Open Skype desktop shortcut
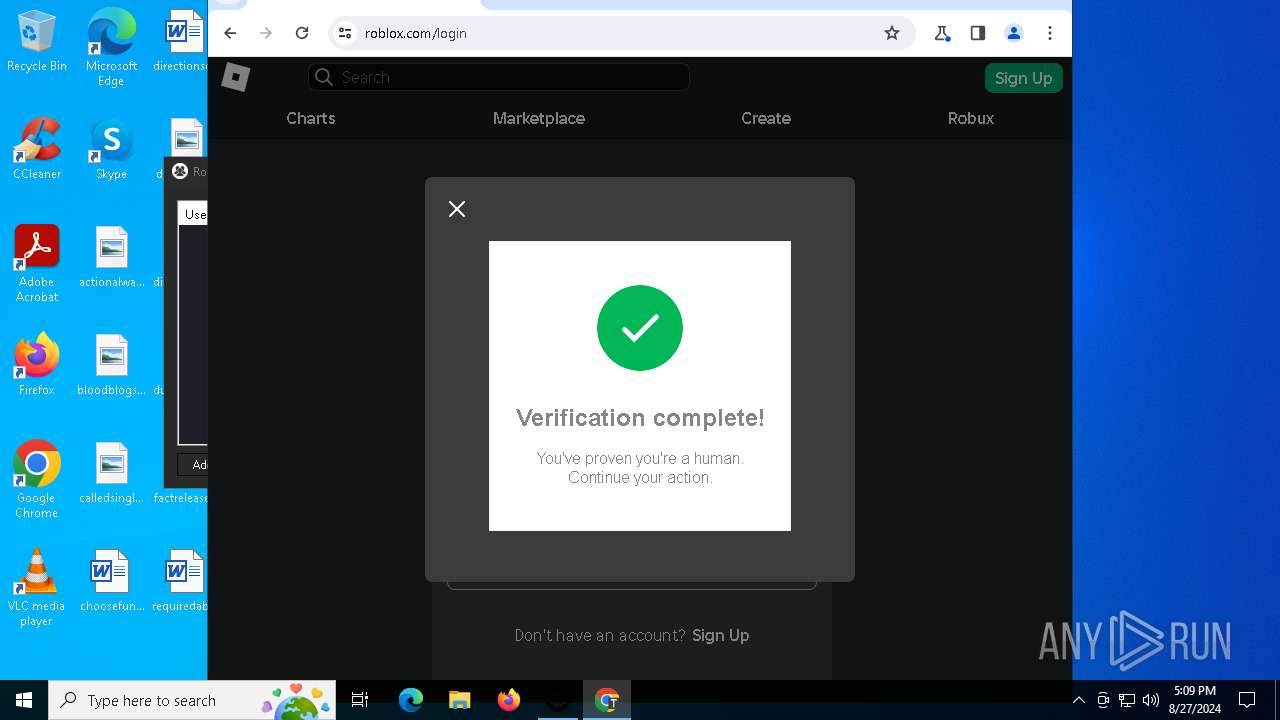This screenshot has height=720, width=1280. (x=111, y=150)
